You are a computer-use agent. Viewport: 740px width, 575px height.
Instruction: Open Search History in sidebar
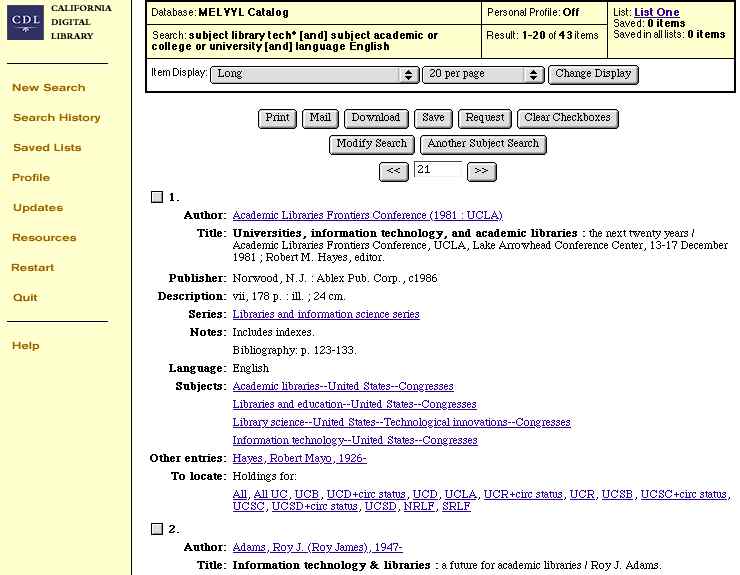pyautogui.click(x=56, y=118)
